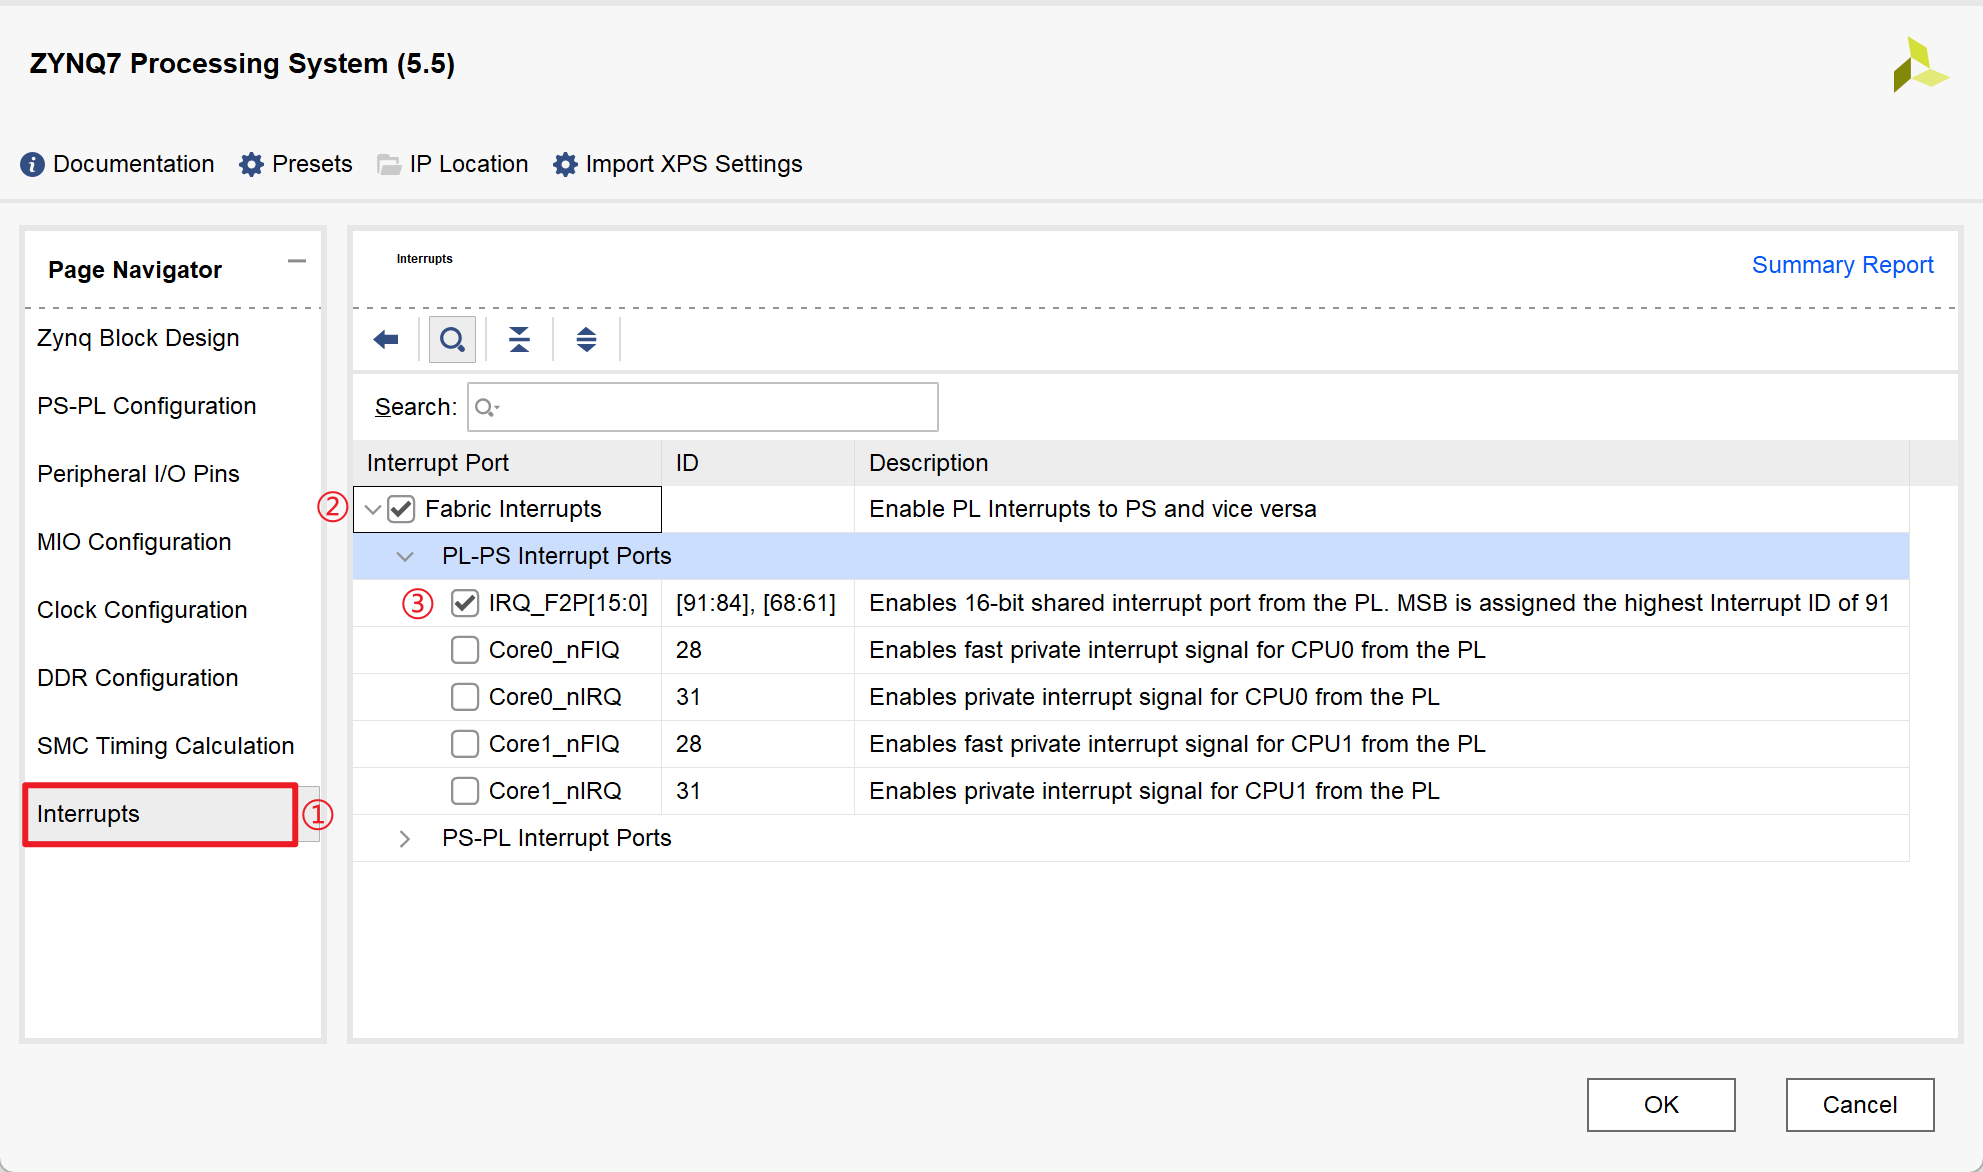This screenshot has width=1983, height=1172.
Task: Click the Page Navigator heading
Action: click(135, 270)
